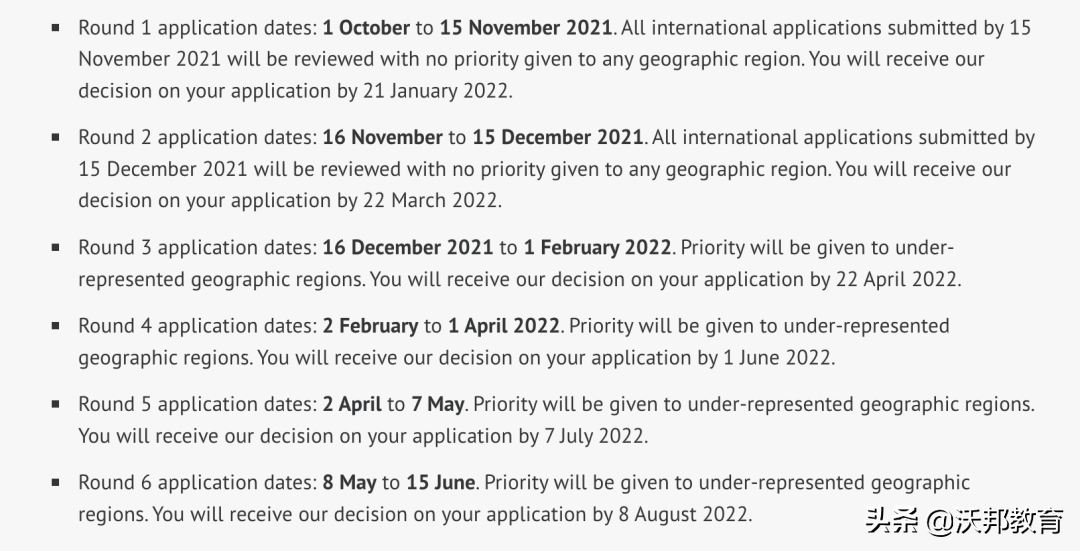Screen dimensions: 1080x551
Task: Click the bold "1 October" date
Action: click(x=366, y=27)
